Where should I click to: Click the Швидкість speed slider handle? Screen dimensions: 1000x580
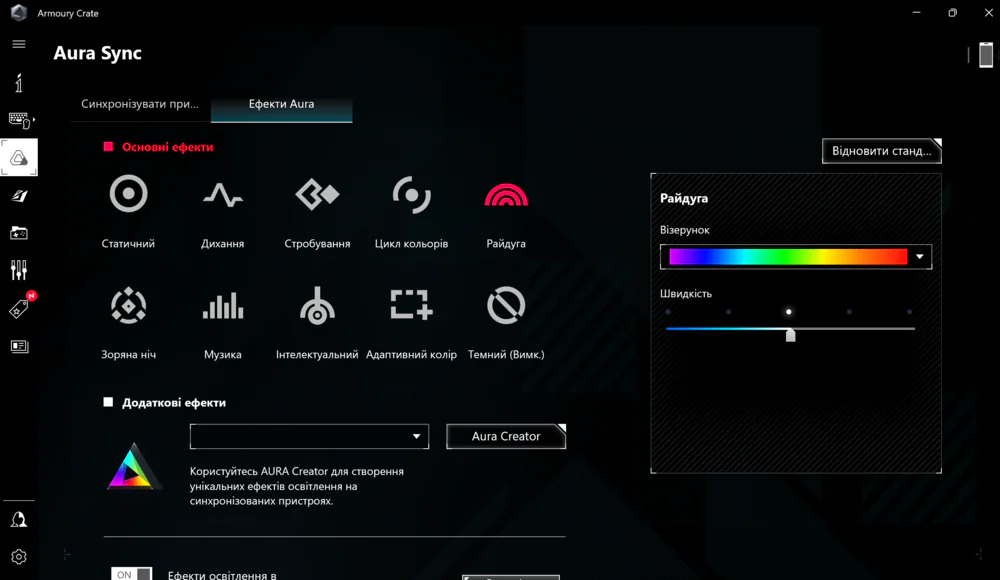pos(790,335)
